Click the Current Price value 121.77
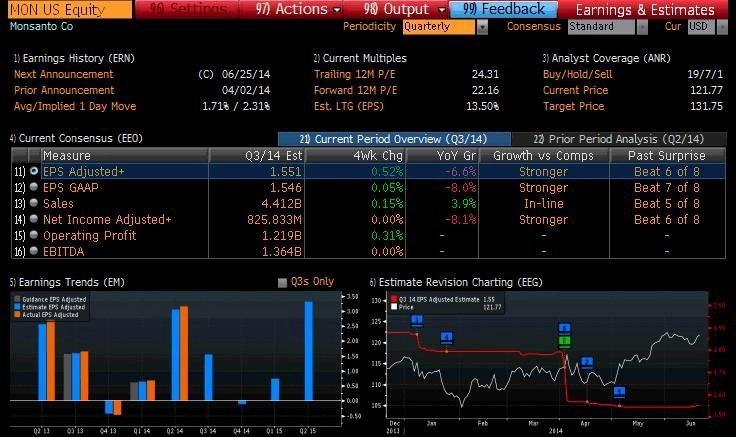Screen dimensions: 736x437 click(x=706, y=90)
